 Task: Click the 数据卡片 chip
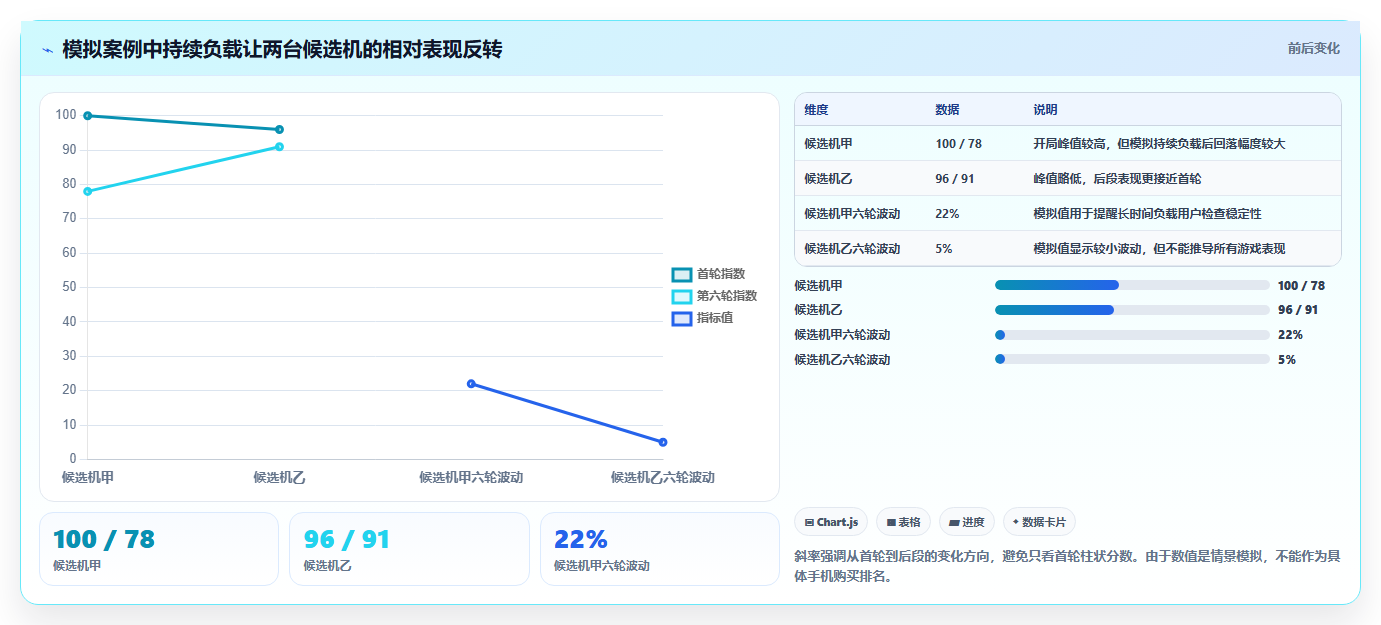tap(1039, 522)
